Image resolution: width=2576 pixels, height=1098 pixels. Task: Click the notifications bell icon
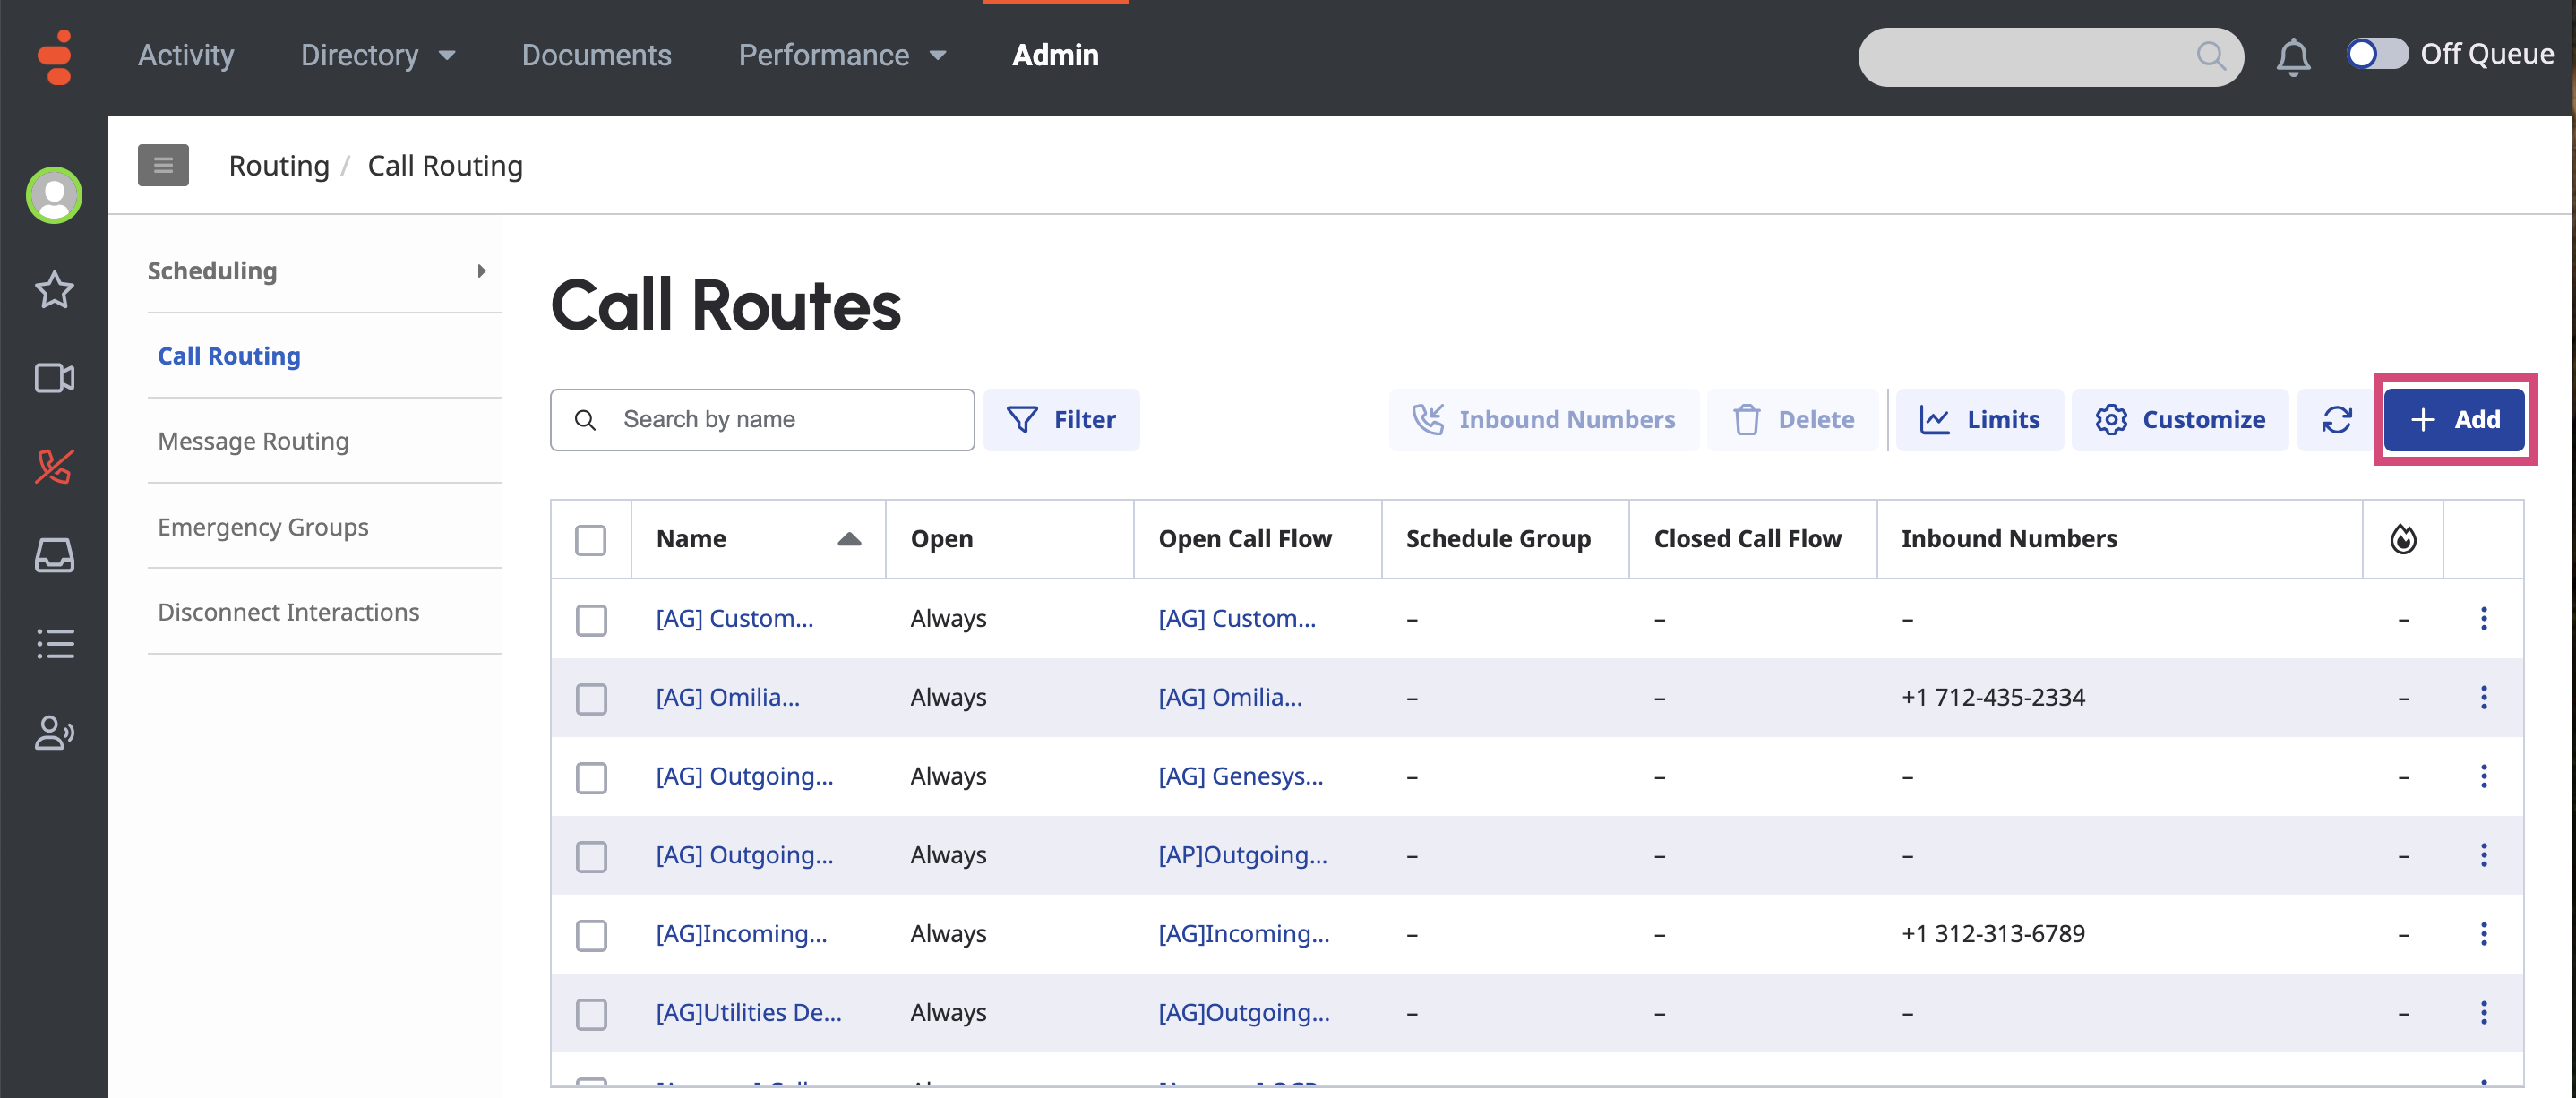(2293, 57)
